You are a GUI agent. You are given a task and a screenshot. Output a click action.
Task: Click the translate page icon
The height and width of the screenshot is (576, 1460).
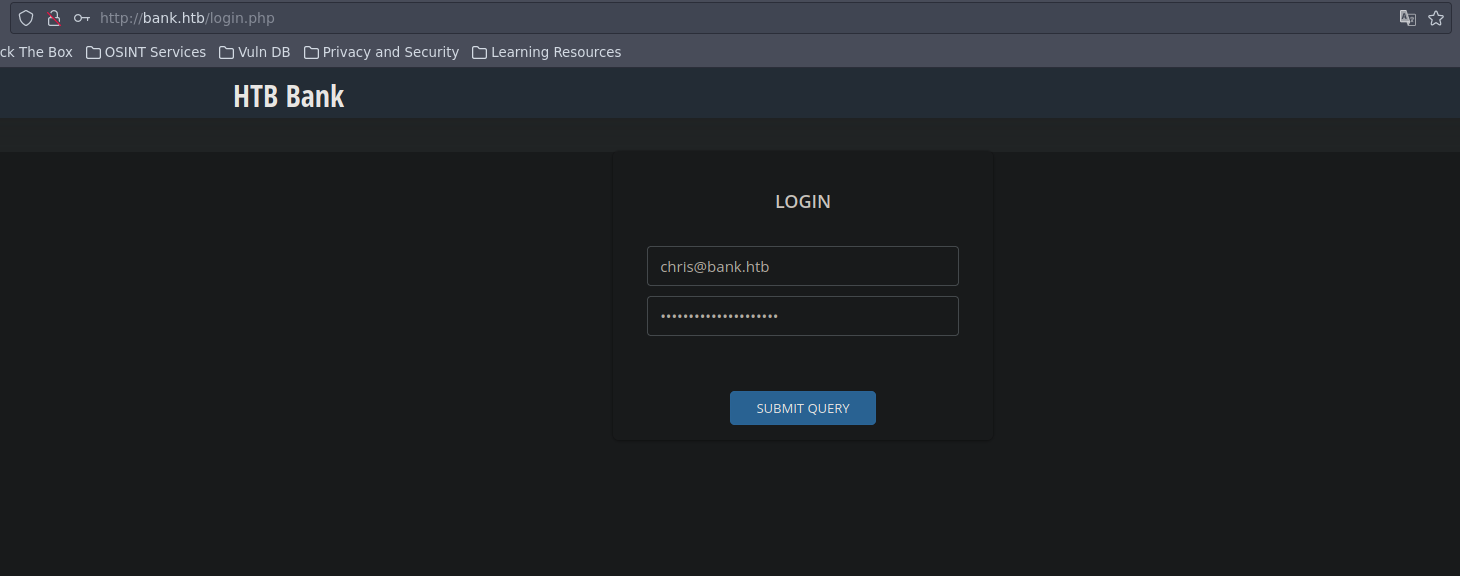(1407, 18)
